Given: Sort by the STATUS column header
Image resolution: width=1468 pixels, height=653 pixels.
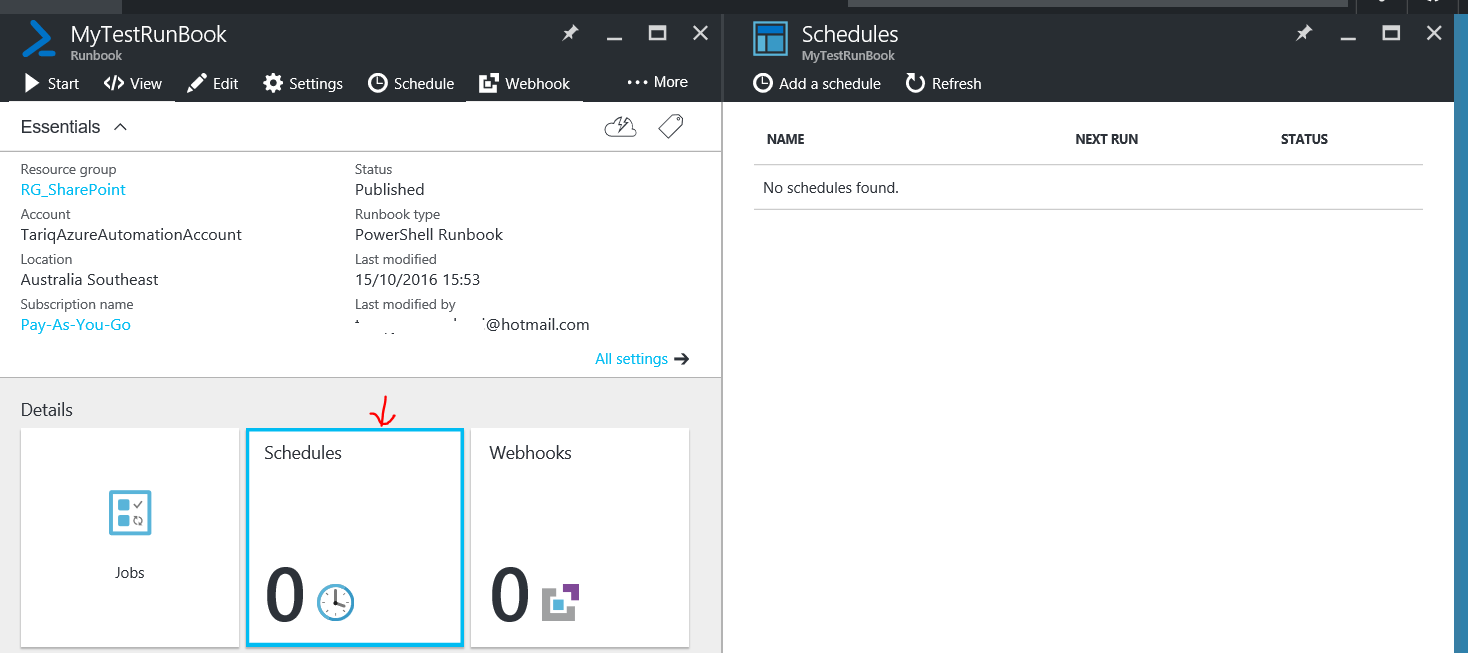Looking at the screenshot, I should pyautogui.click(x=1304, y=139).
